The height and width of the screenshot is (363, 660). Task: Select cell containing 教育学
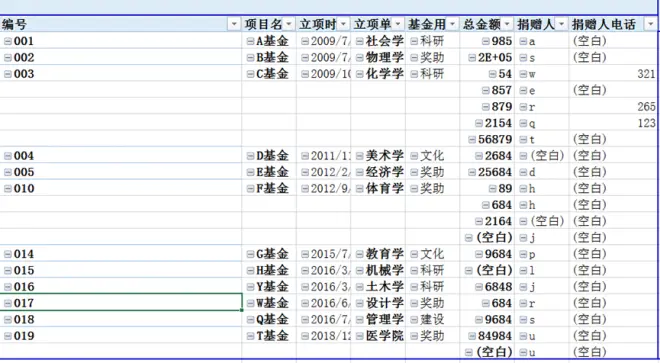378,254
